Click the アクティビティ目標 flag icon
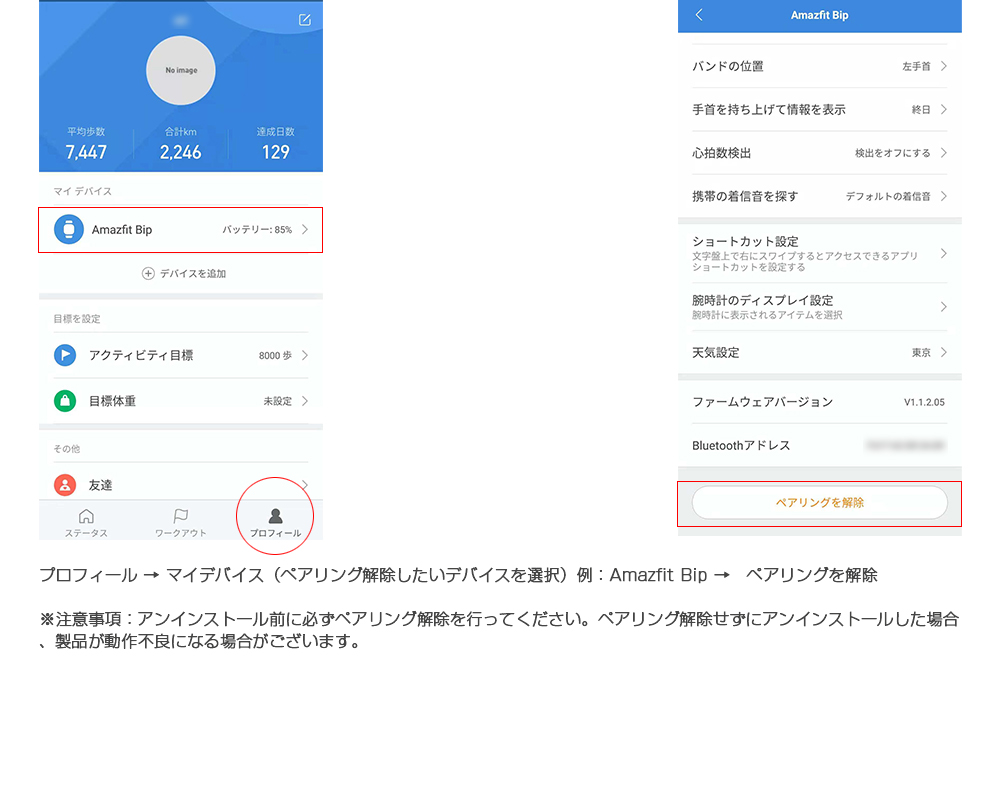This screenshot has height=800, width=1000. pyautogui.click(x=65, y=355)
